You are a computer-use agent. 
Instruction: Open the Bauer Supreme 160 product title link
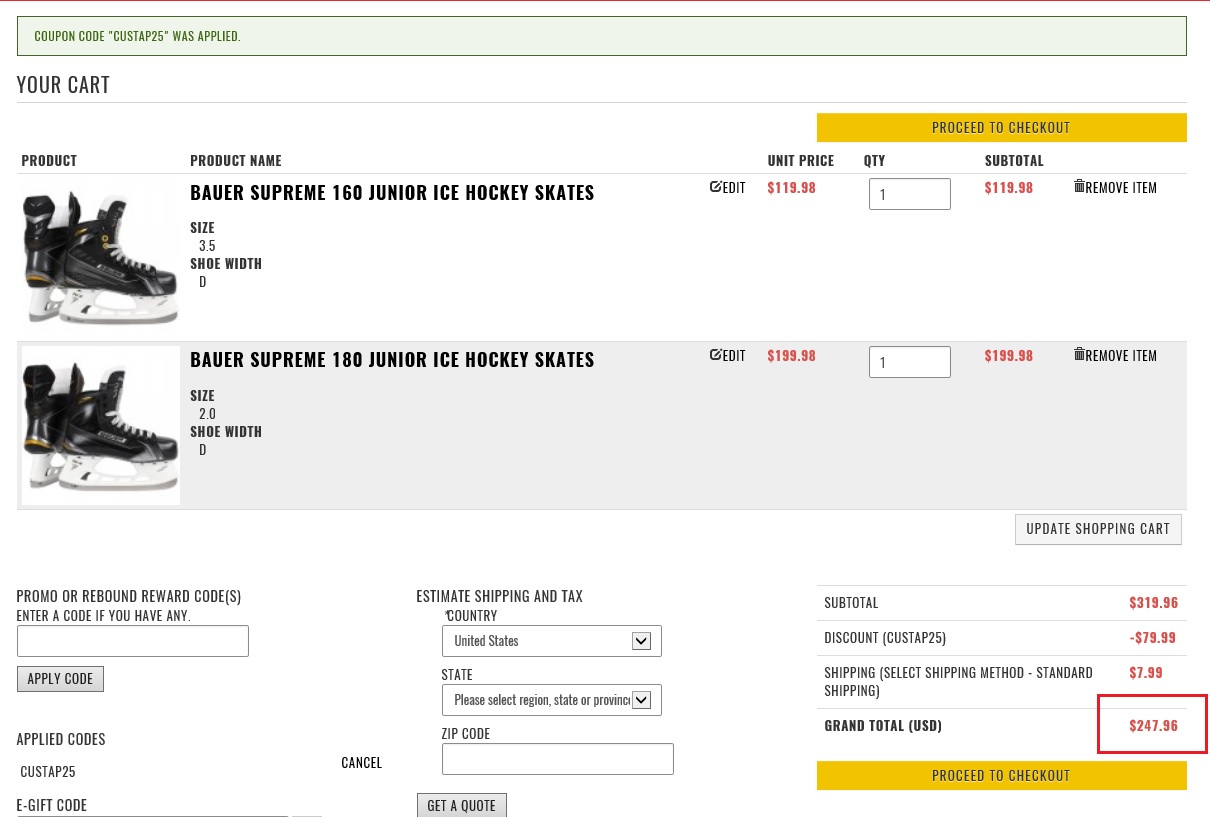pos(392,193)
